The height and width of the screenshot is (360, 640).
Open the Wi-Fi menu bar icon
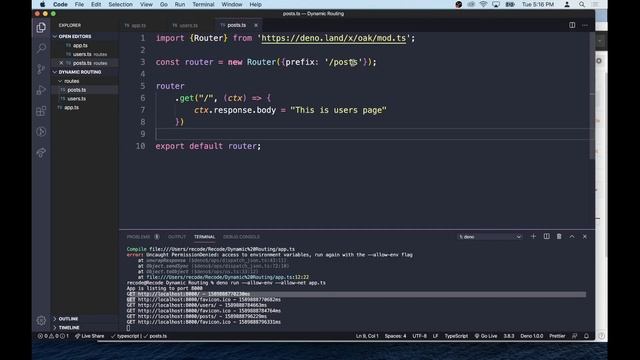(x=483, y=4)
